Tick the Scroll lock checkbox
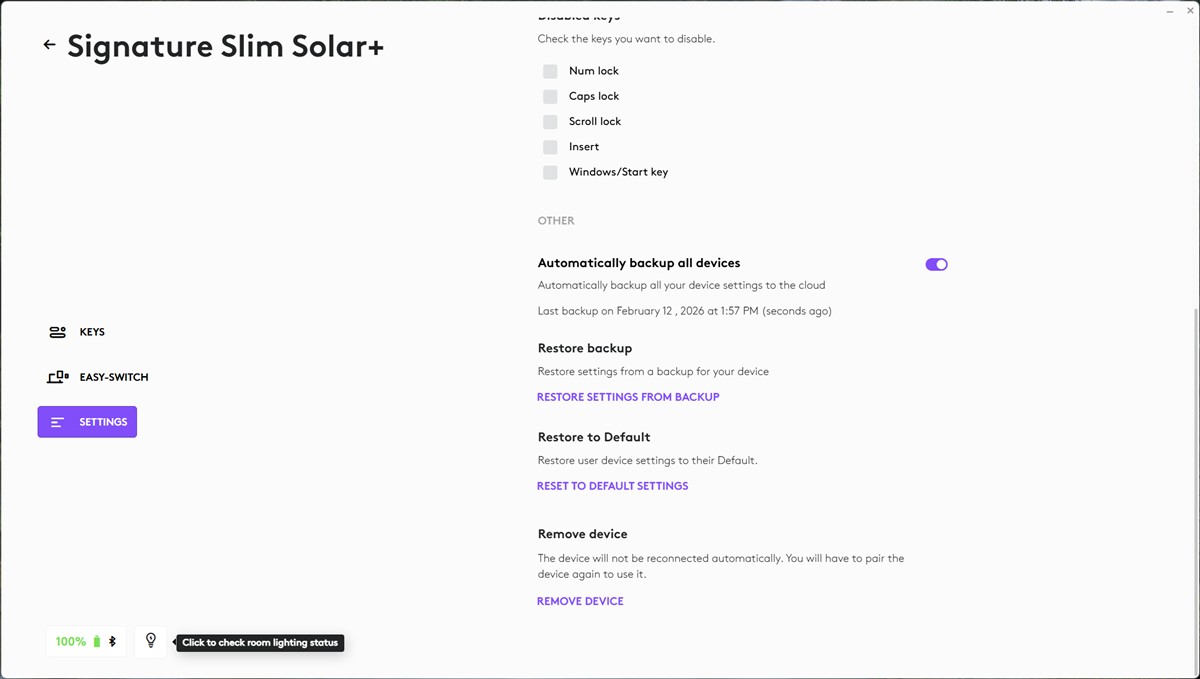This screenshot has height=679, width=1200. click(550, 122)
